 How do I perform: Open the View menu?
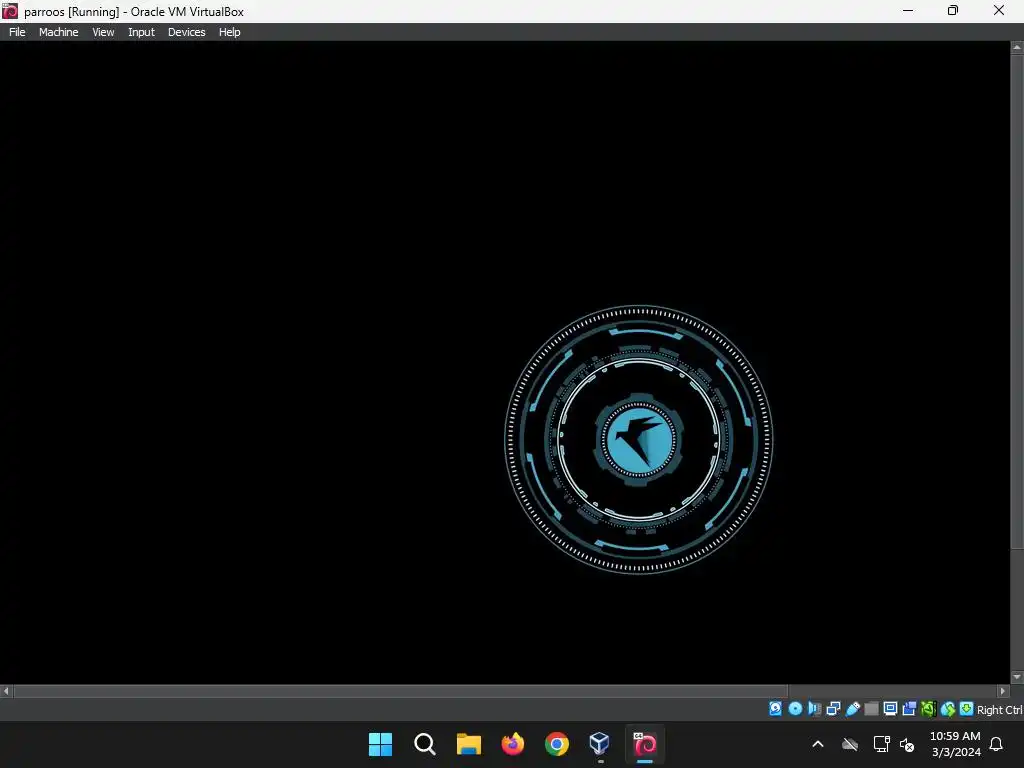click(103, 32)
